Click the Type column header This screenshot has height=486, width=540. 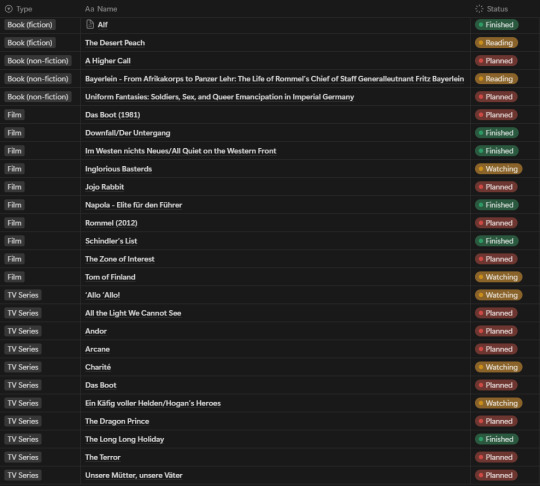click(19, 9)
